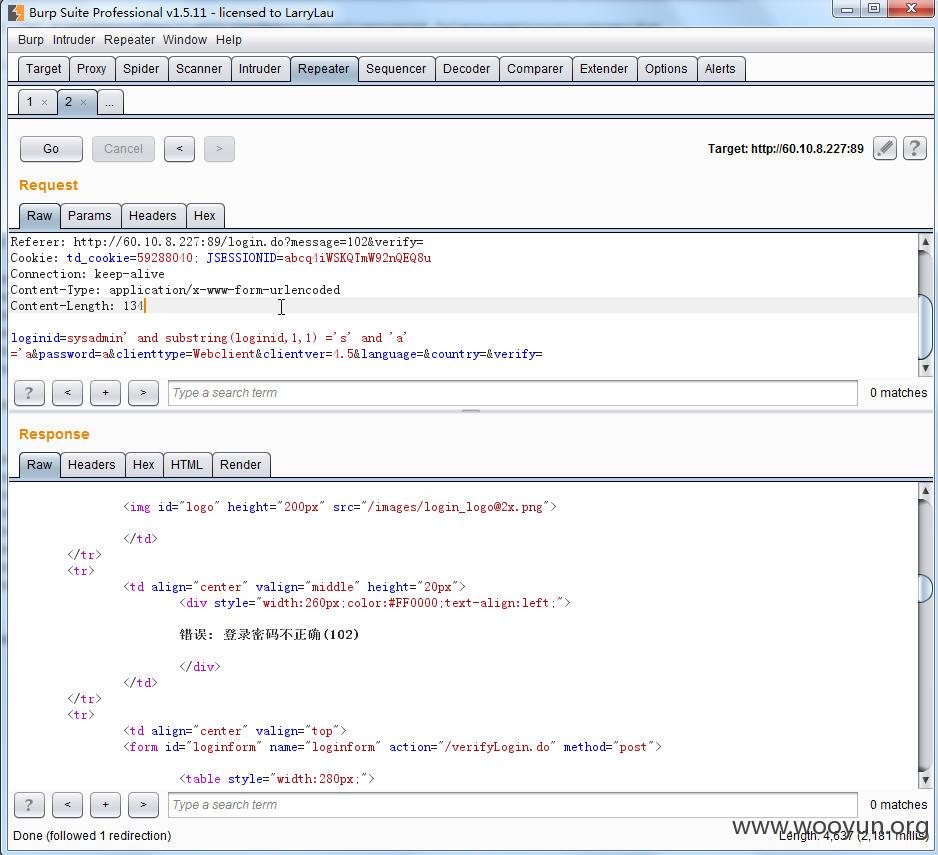This screenshot has width=938, height=855.
Task: Switch to the Proxy tab
Action: pyautogui.click(x=92, y=69)
